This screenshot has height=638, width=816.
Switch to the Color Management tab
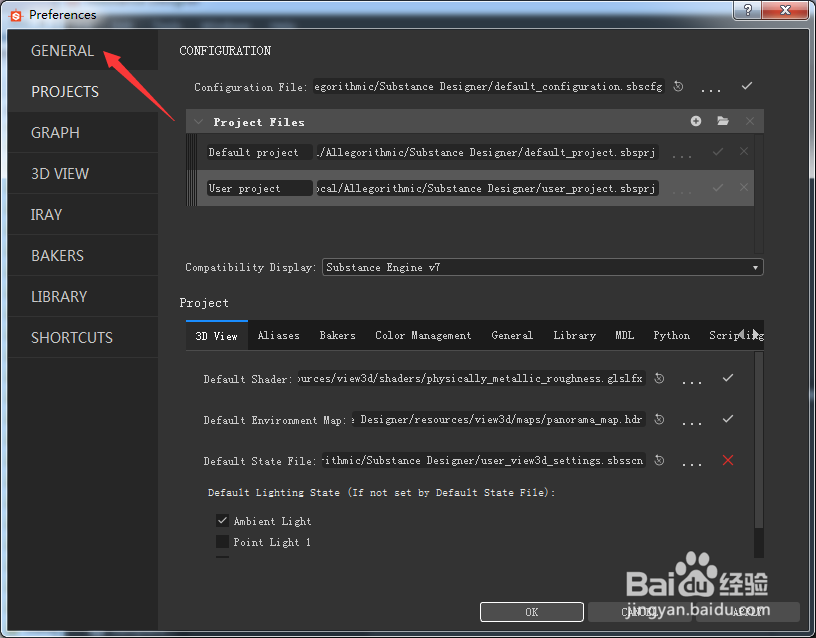pos(423,336)
